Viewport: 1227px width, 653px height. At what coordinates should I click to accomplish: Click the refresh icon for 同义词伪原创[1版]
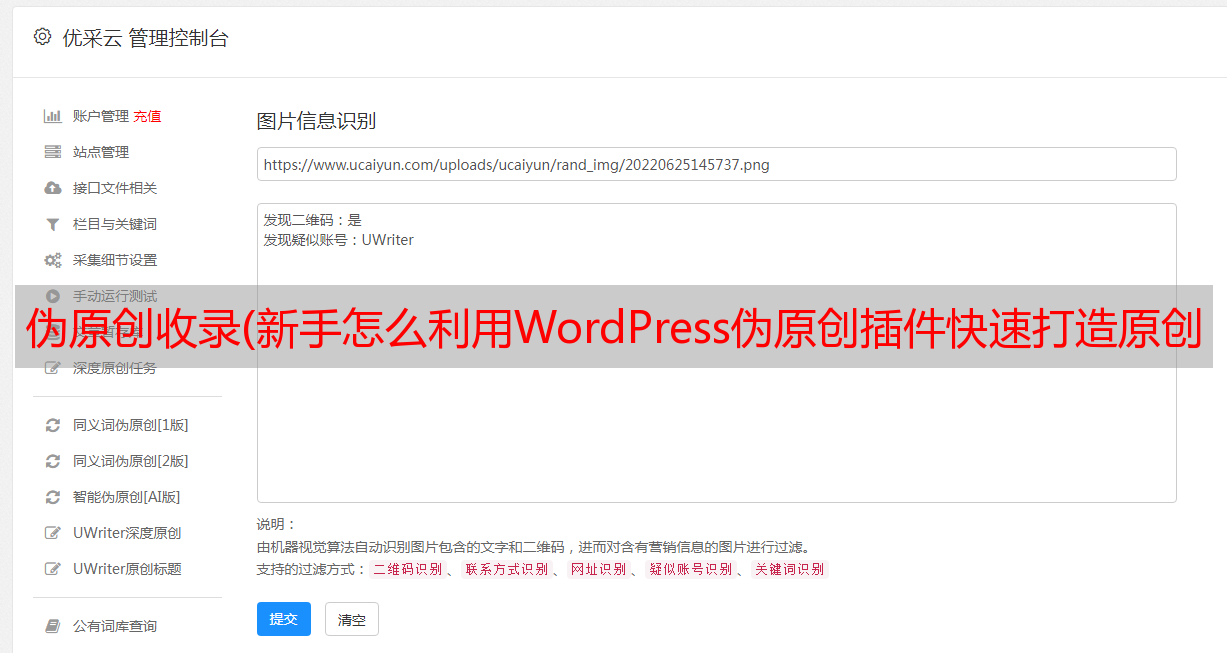point(53,425)
